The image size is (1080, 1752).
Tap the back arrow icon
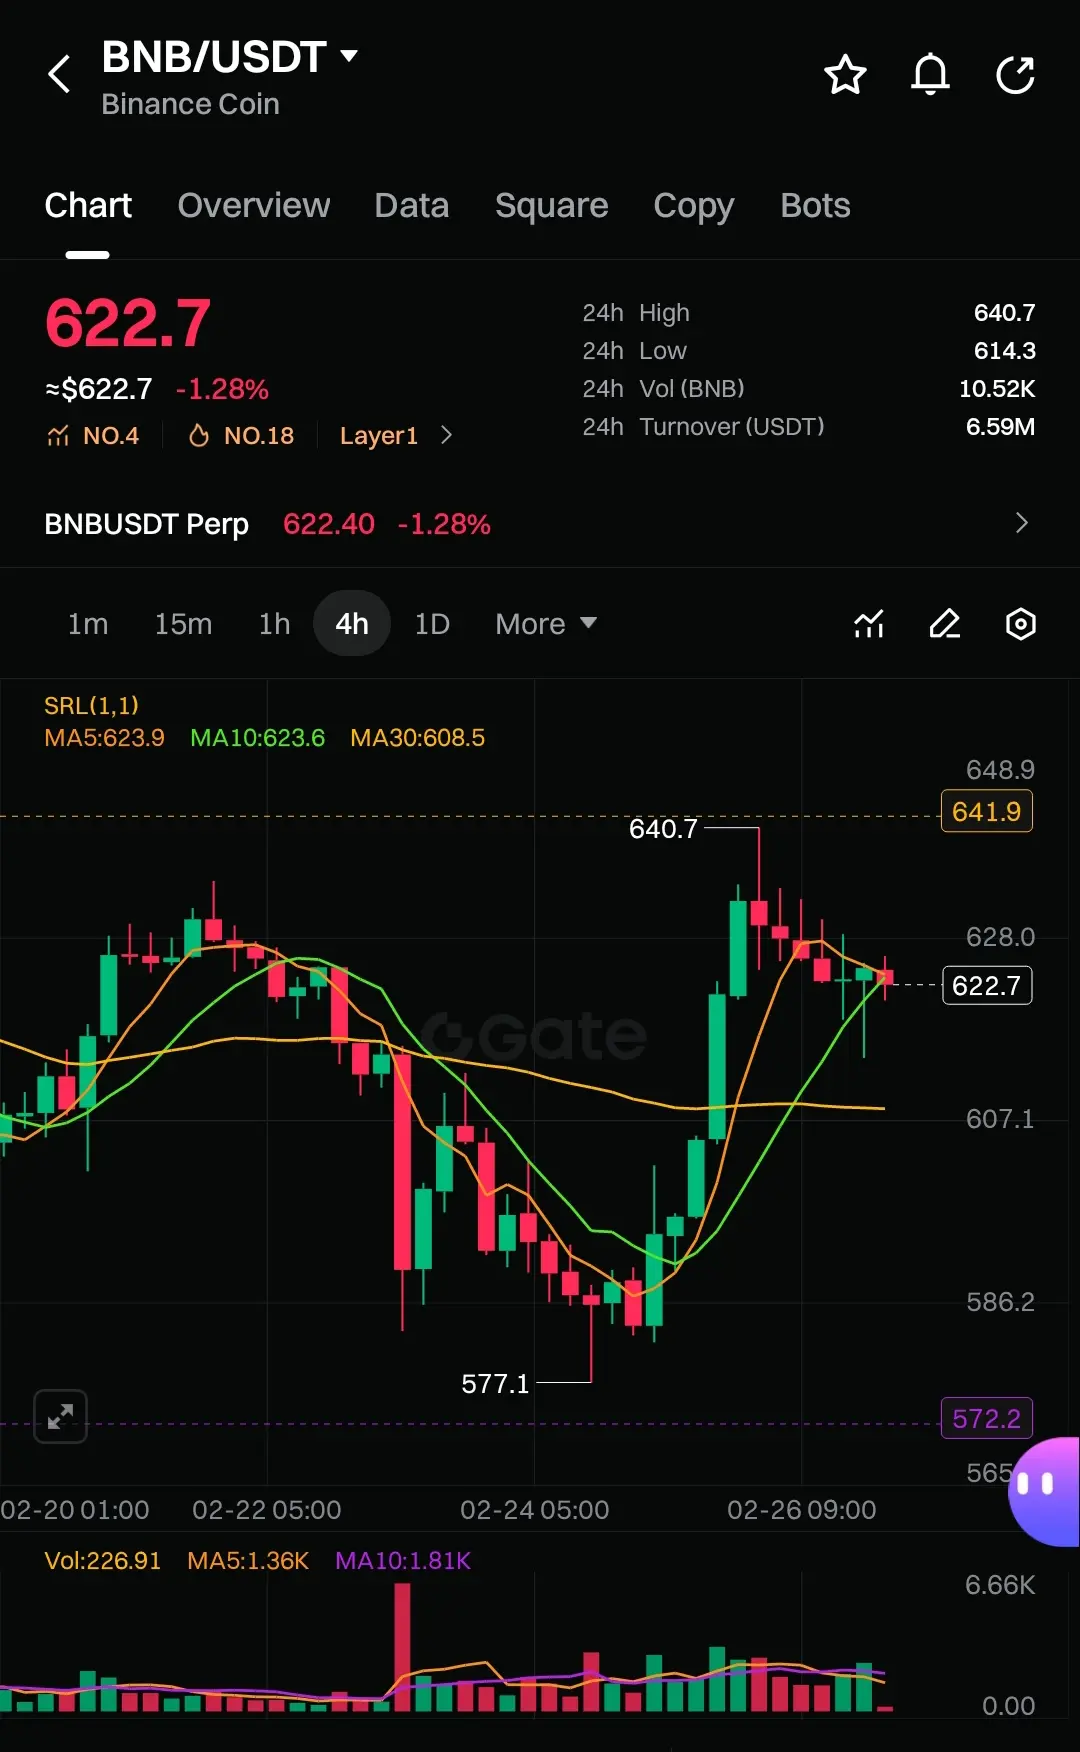(x=60, y=74)
